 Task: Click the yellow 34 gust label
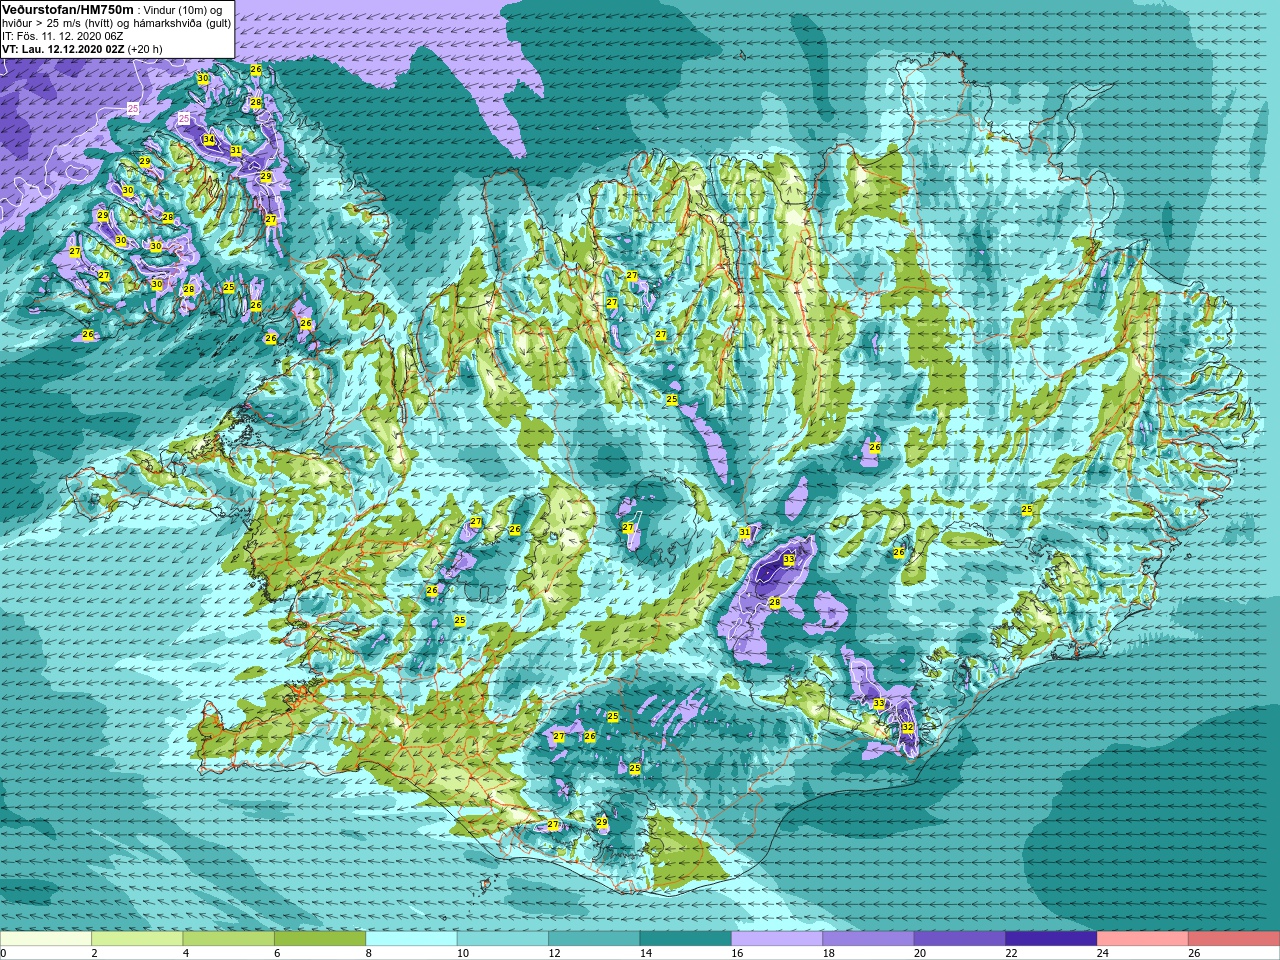[x=209, y=140]
